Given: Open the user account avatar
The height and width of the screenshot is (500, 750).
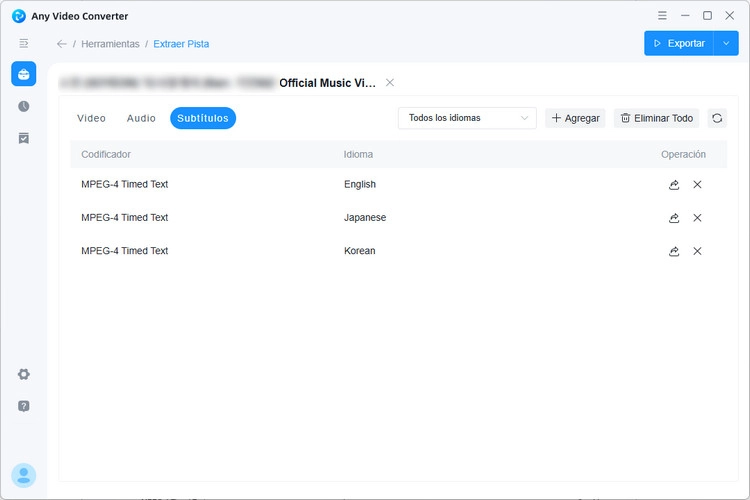Looking at the screenshot, I should (x=23, y=476).
